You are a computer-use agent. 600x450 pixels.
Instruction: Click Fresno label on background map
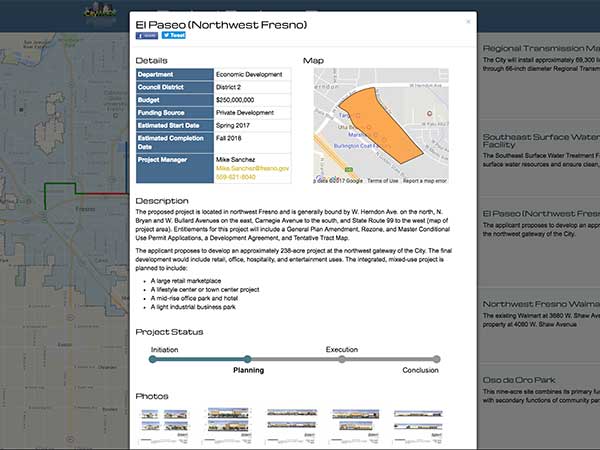85,209
